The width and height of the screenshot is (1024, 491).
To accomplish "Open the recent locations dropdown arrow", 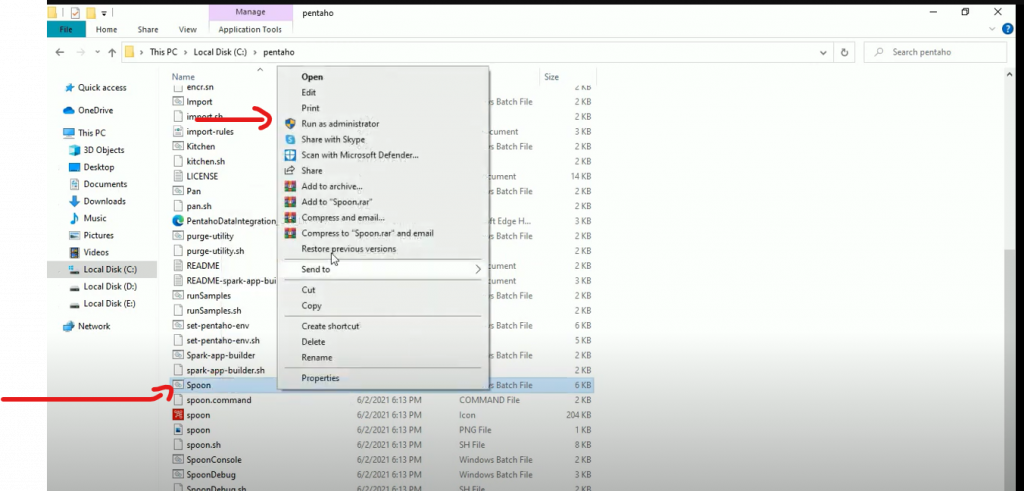I will [97, 52].
